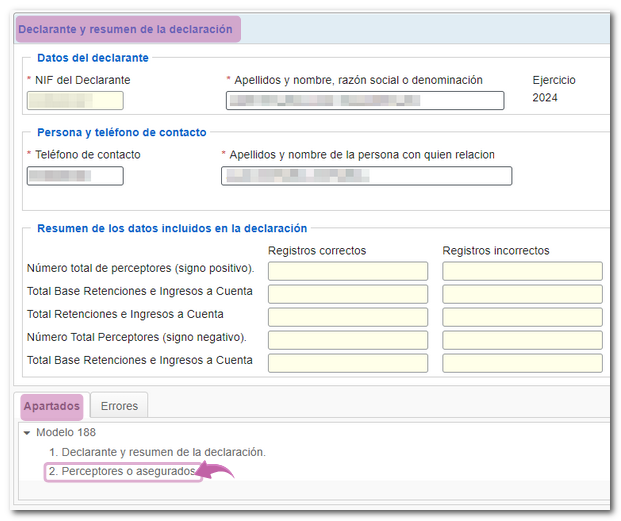
Task: Collapse the Modelo 188 tree node
Action: coord(28,433)
